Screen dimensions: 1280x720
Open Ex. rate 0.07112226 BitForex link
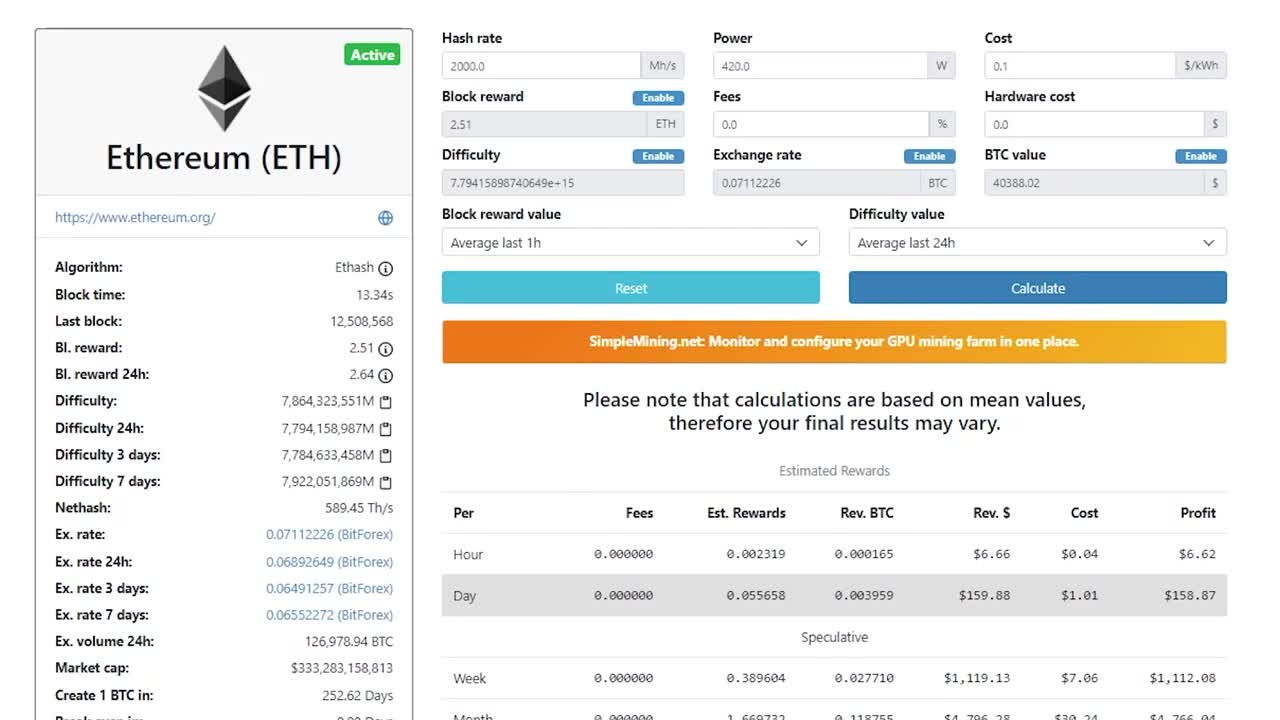[329, 535]
